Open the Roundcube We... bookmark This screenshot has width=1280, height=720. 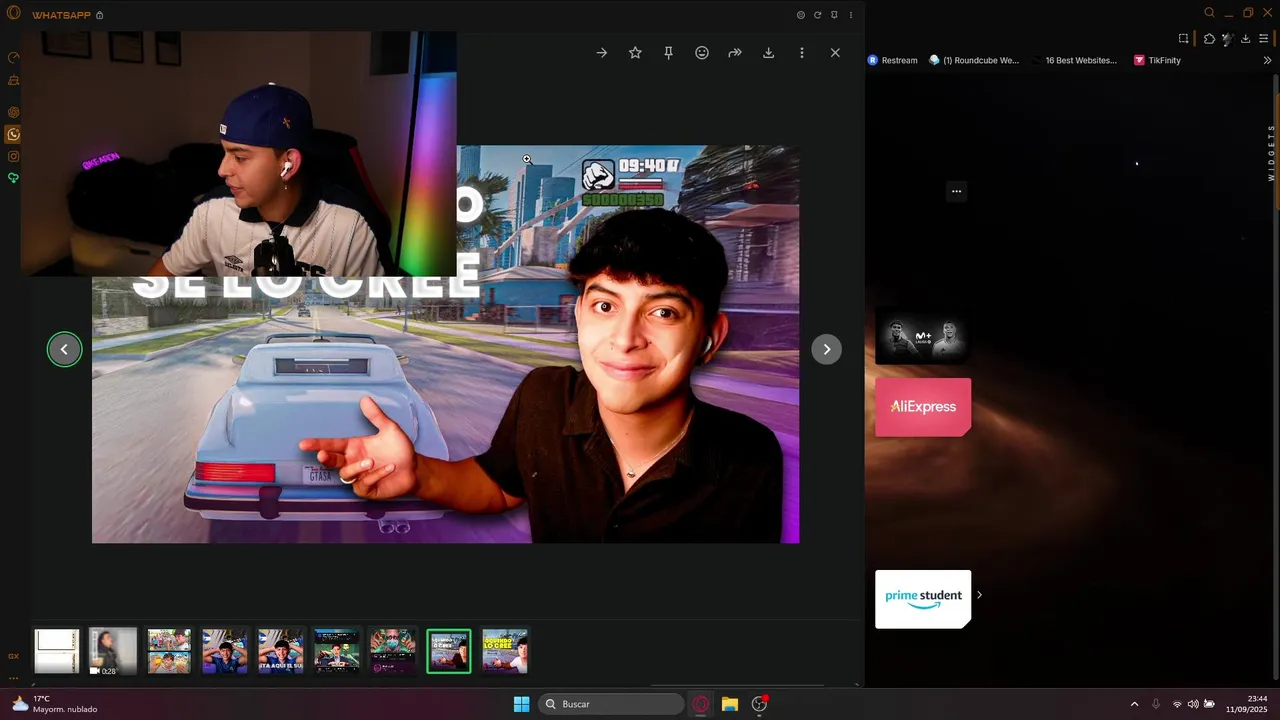tap(974, 60)
